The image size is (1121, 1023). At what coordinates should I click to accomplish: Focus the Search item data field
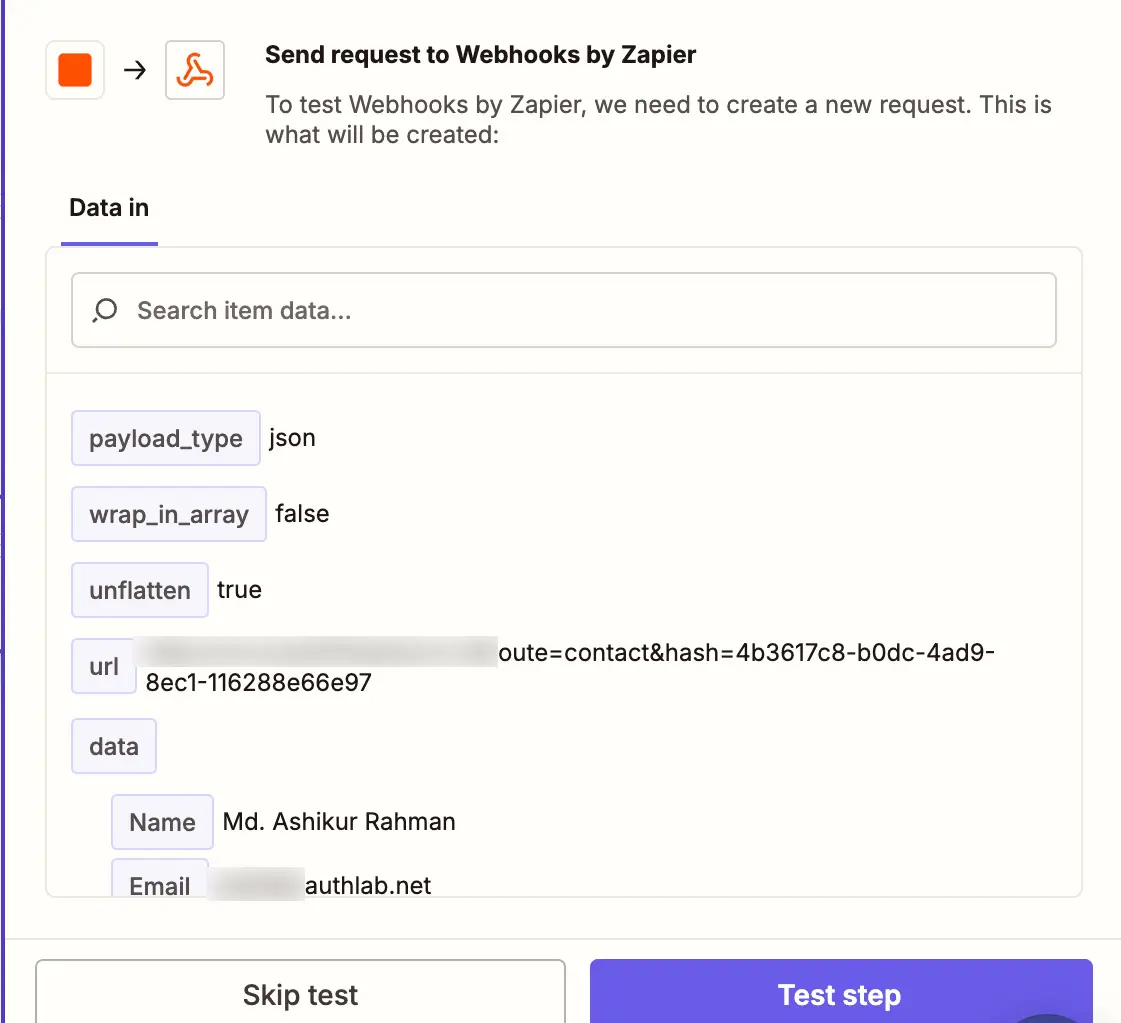tap(563, 310)
